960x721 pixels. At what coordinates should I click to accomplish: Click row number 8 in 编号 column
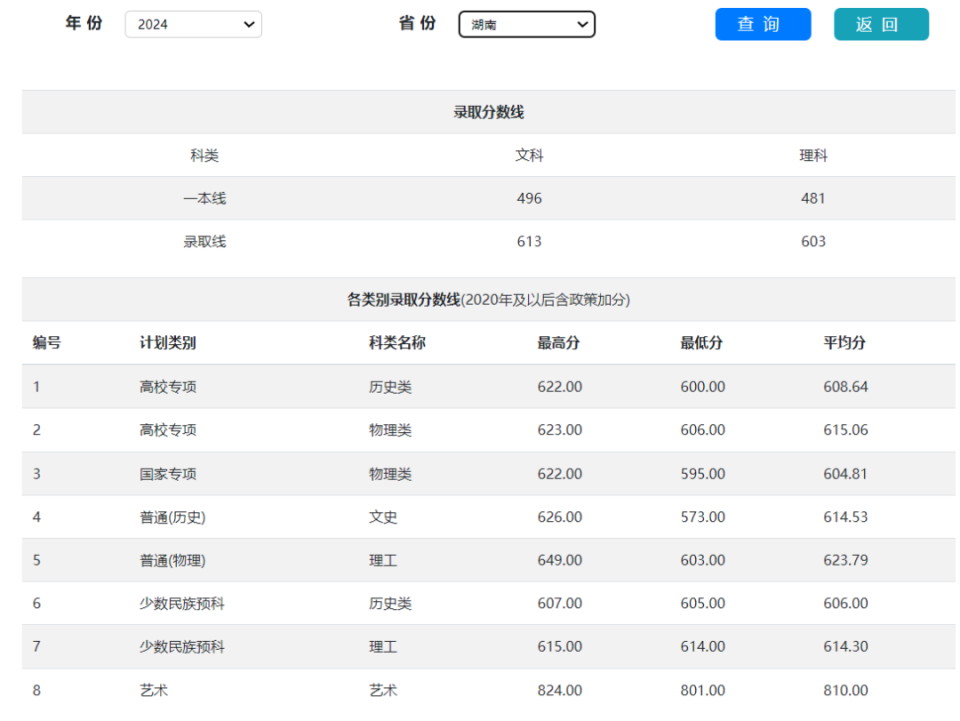click(x=37, y=690)
